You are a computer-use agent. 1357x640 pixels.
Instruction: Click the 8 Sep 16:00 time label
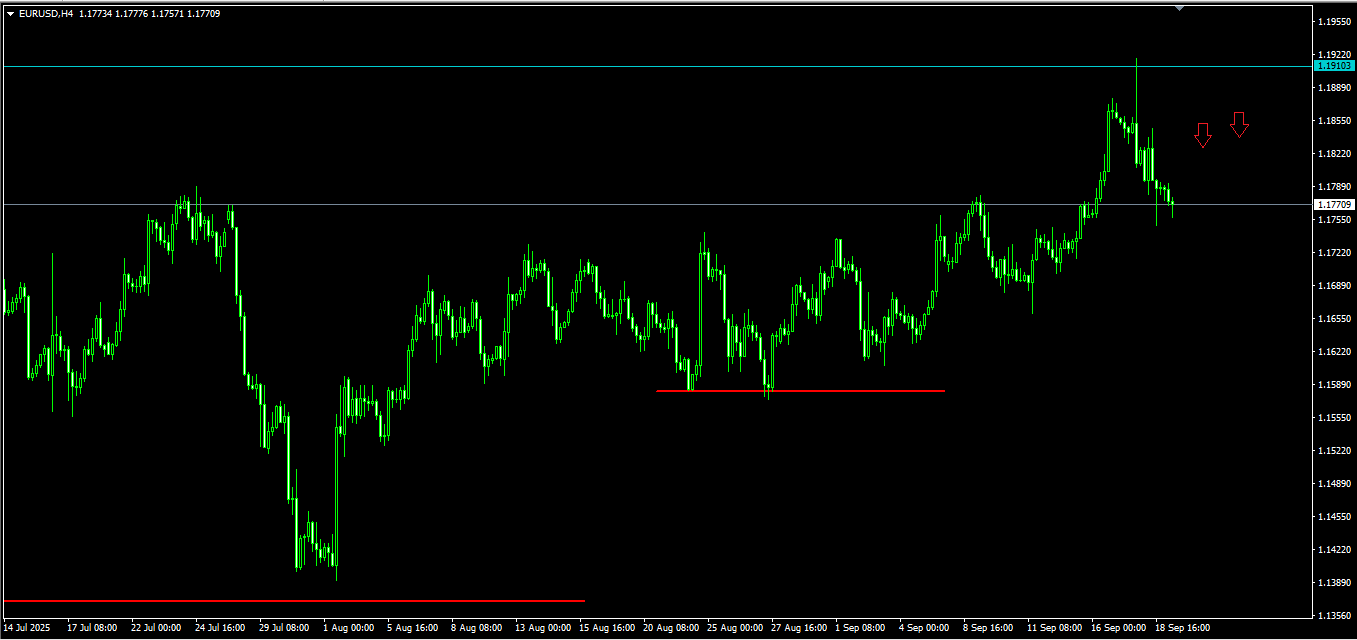coord(989,628)
